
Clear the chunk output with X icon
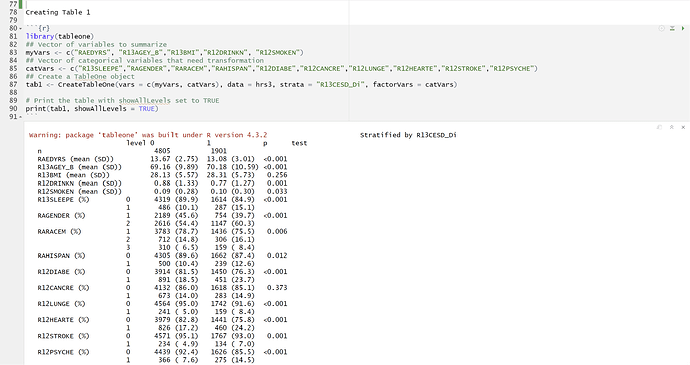tap(683, 127)
